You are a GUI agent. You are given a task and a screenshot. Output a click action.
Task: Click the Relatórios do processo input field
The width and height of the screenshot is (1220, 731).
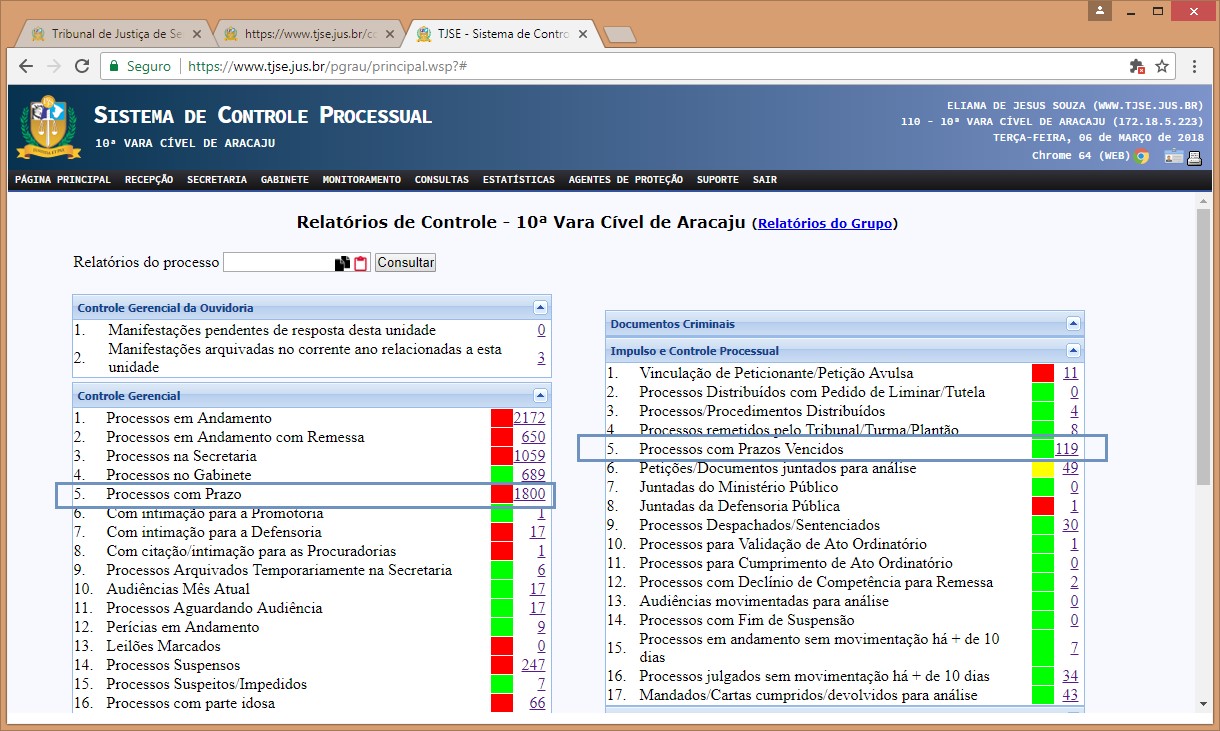point(278,262)
